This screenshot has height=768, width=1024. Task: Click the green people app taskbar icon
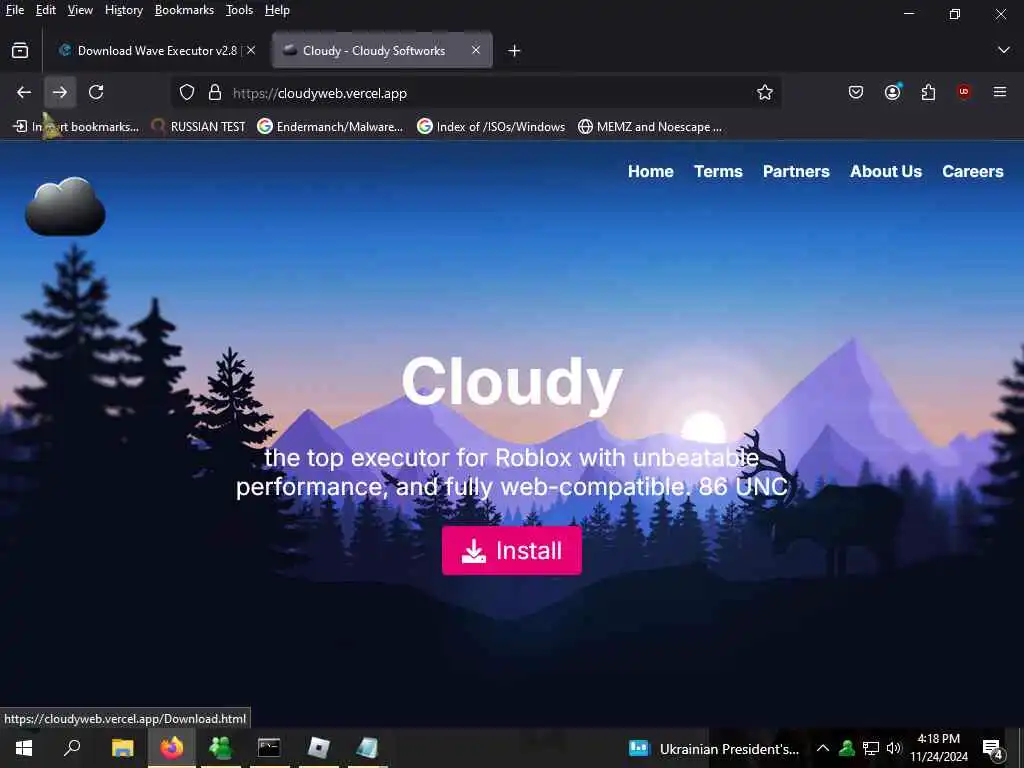pos(221,748)
